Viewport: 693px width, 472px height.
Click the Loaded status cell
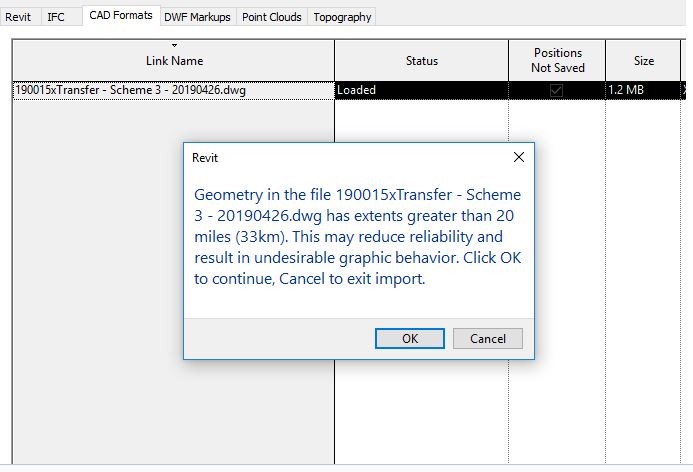(422, 90)
